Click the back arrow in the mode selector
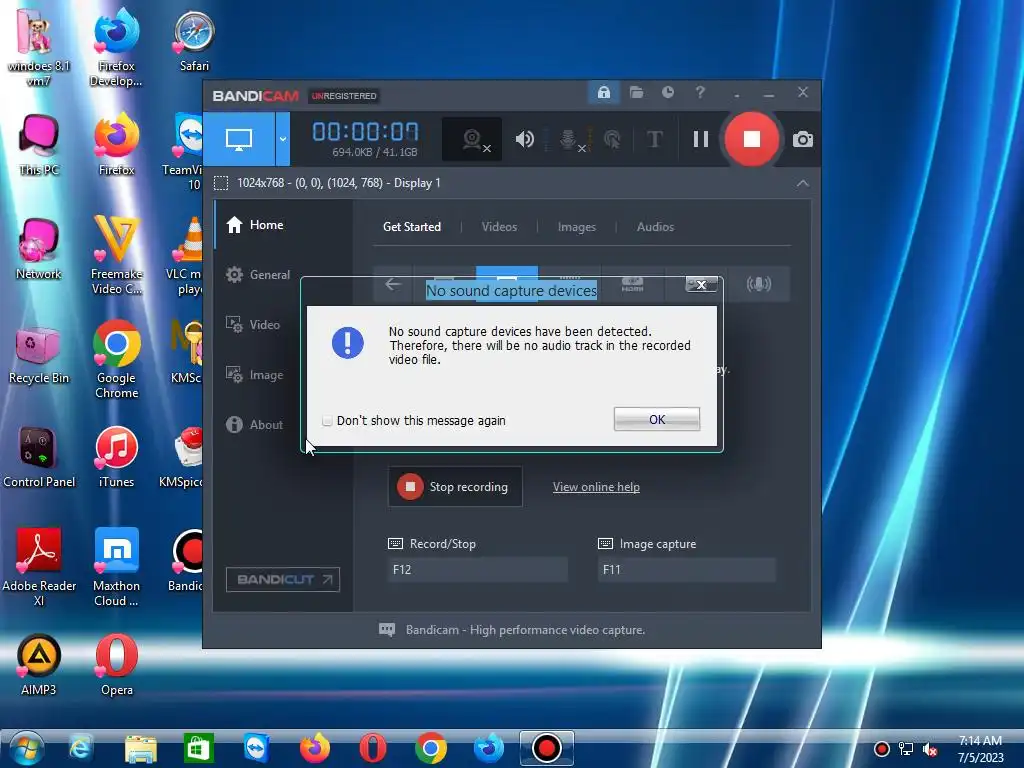The image size is (1024, 768). coord(392,284)
